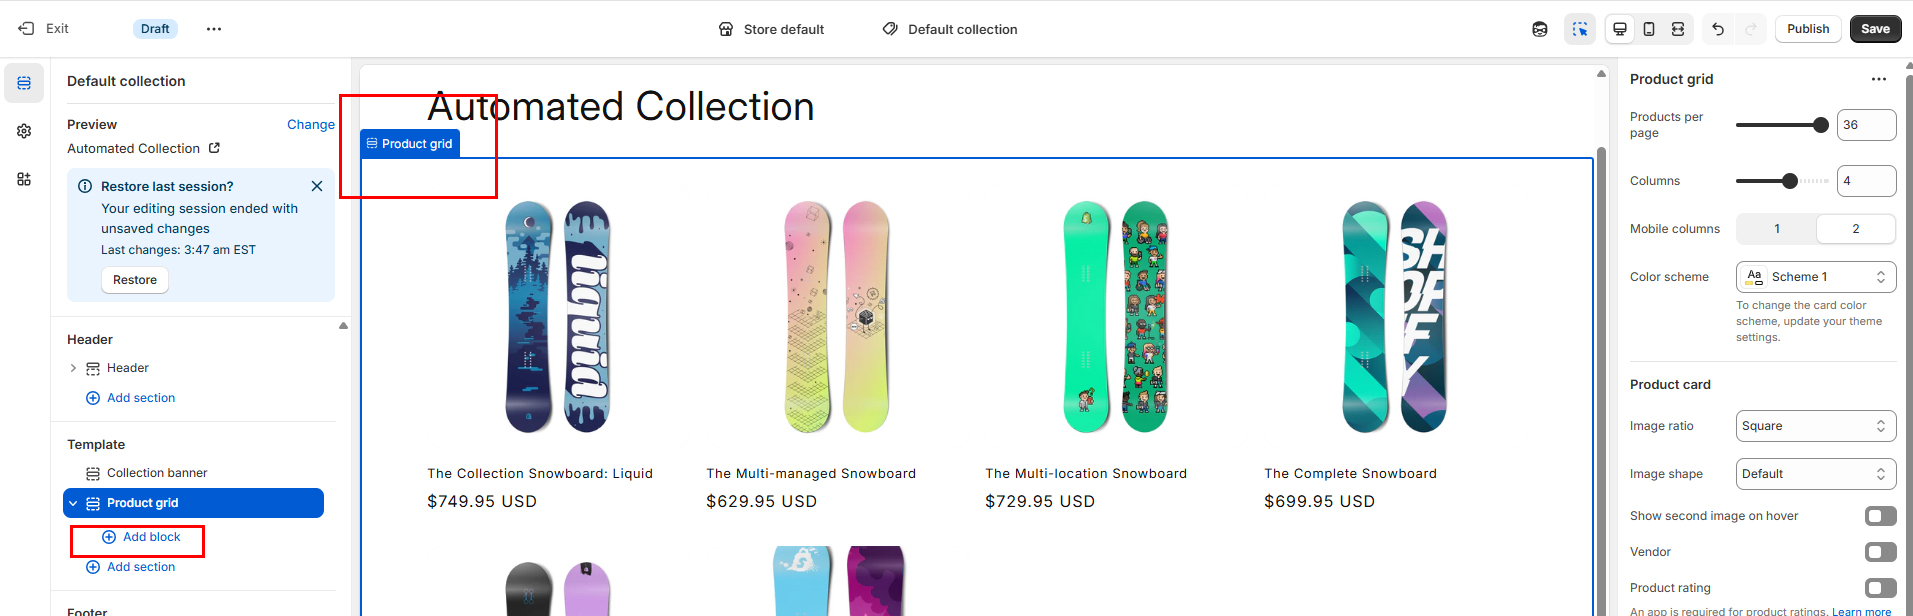1913x616 pixels.
Task: Click the Publish button
Action: point(1808,29)
